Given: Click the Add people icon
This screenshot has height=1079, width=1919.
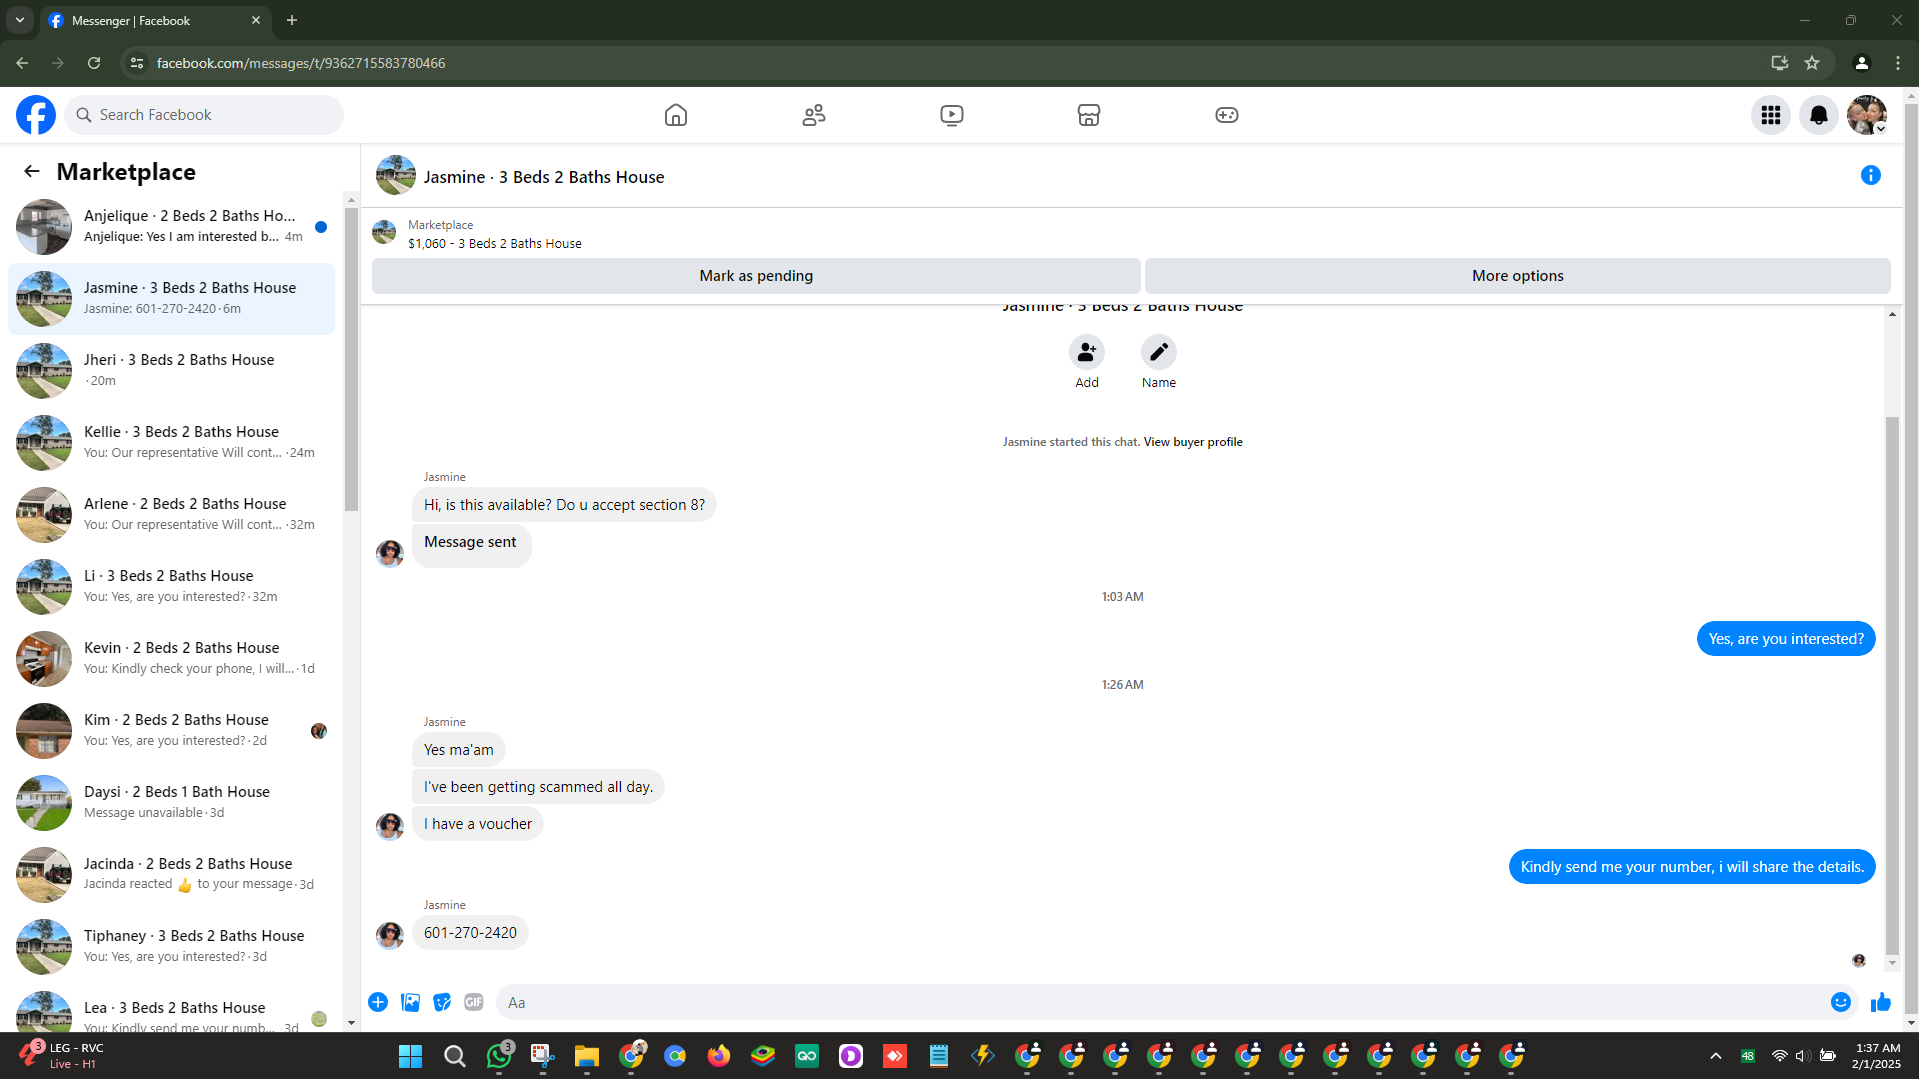Looking at the screenshot, I should click(x=1087, y=352).
